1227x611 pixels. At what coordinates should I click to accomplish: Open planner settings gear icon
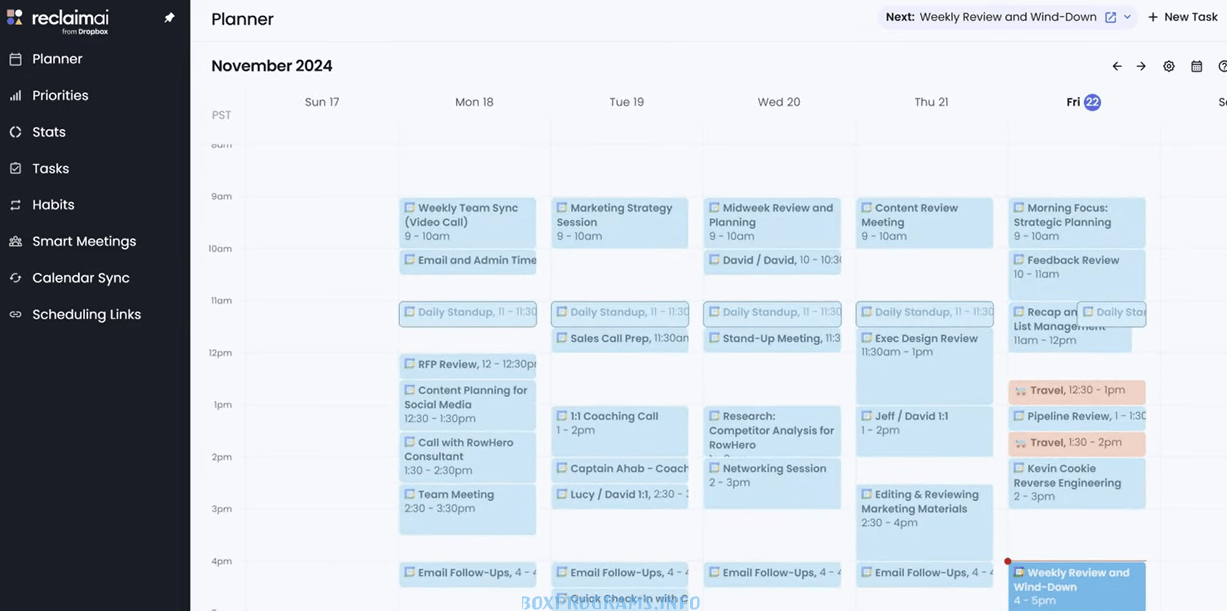pos(1168,66)
